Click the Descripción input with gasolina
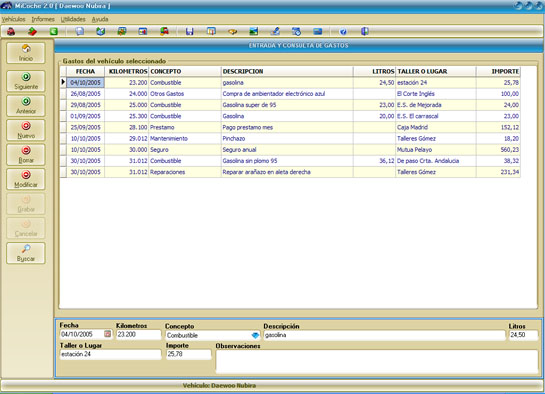This screenshot has height=394, width=545. [384, 335]
